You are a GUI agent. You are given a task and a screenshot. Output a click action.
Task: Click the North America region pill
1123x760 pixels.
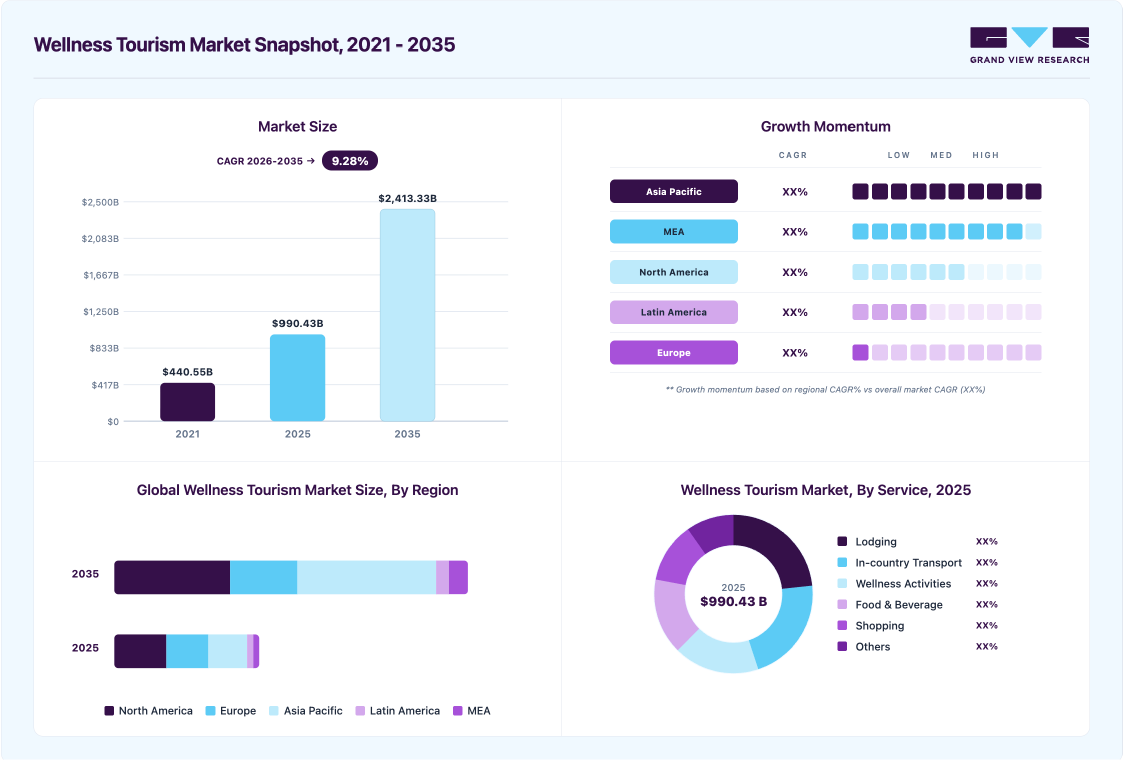pos(674,272)
